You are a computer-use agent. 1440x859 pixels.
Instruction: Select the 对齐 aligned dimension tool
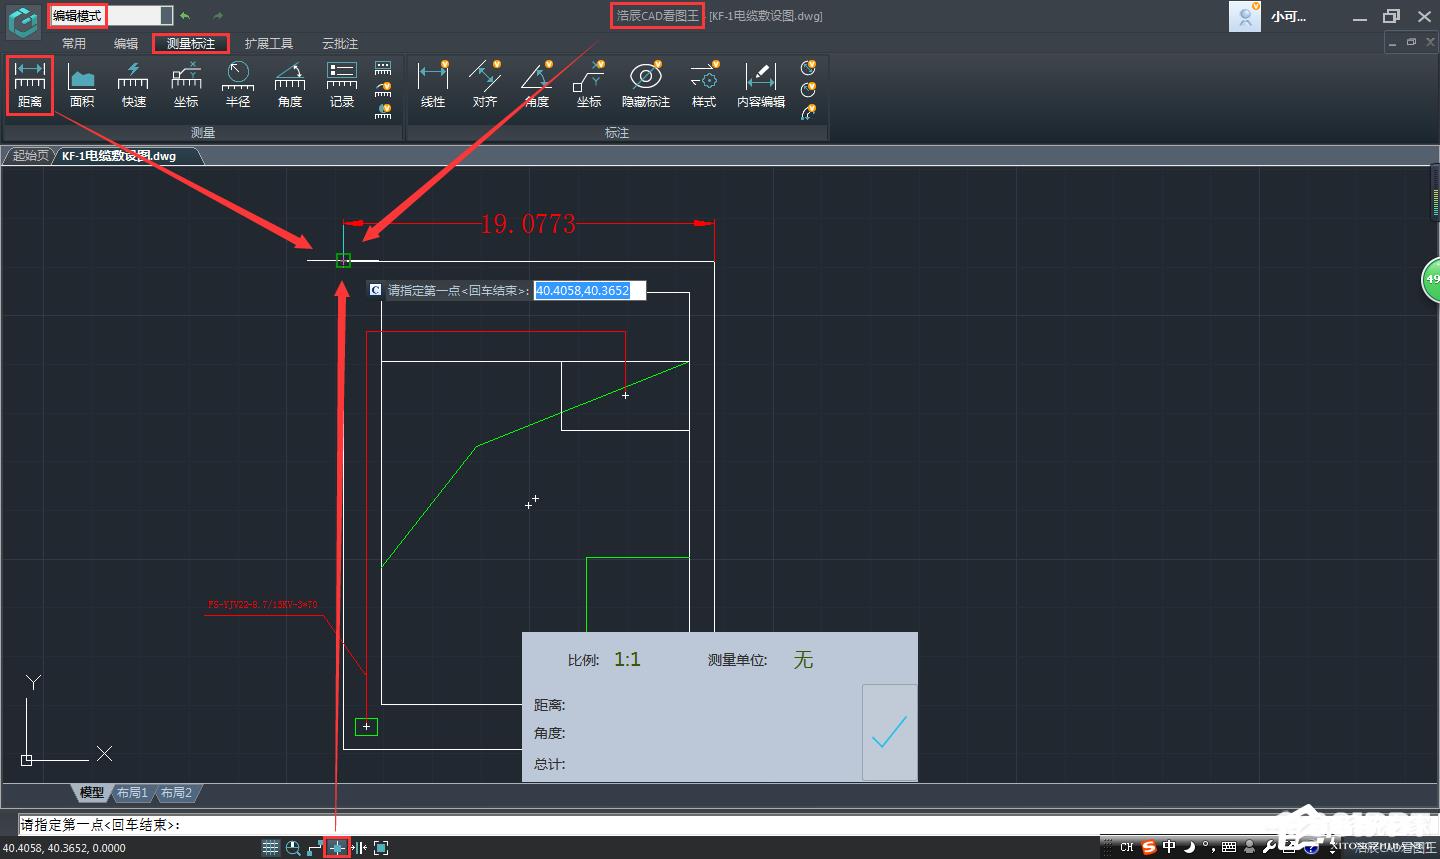pyautogui.click(x=485, y=85)
